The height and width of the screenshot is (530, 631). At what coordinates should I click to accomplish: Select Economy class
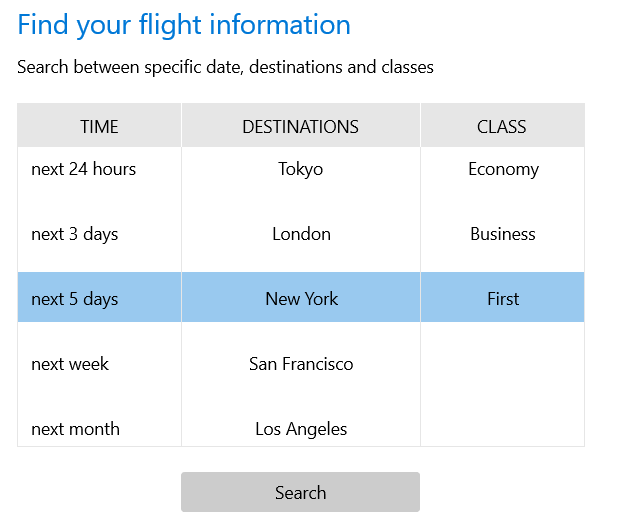[503, 169]
